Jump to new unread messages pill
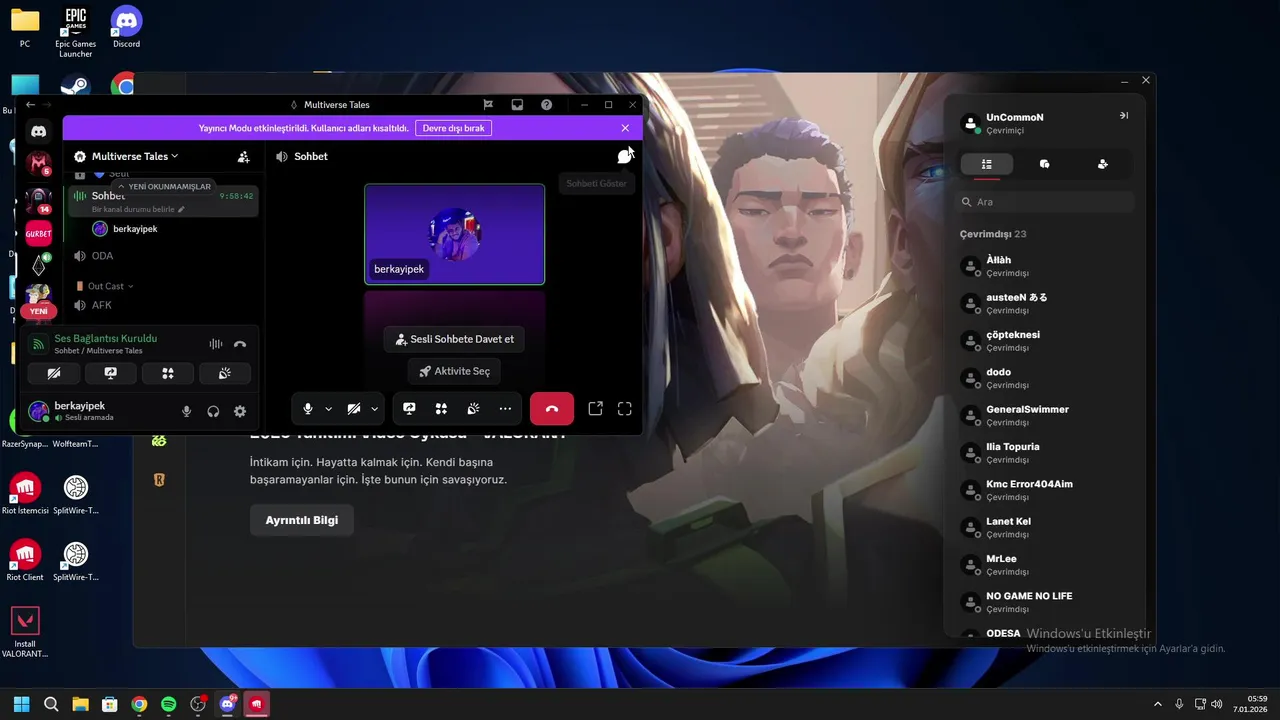 (x=165, y=187)
